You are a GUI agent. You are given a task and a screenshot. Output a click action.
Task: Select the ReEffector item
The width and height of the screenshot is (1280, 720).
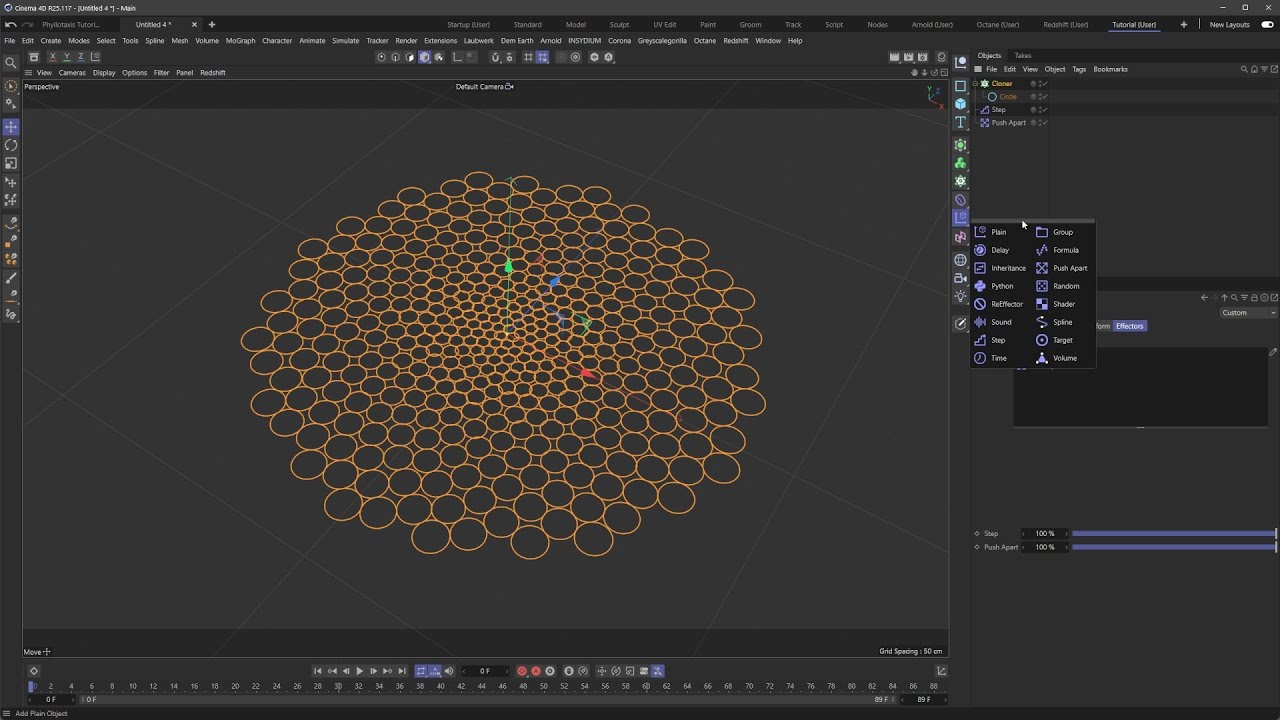tap(1002, 304)
